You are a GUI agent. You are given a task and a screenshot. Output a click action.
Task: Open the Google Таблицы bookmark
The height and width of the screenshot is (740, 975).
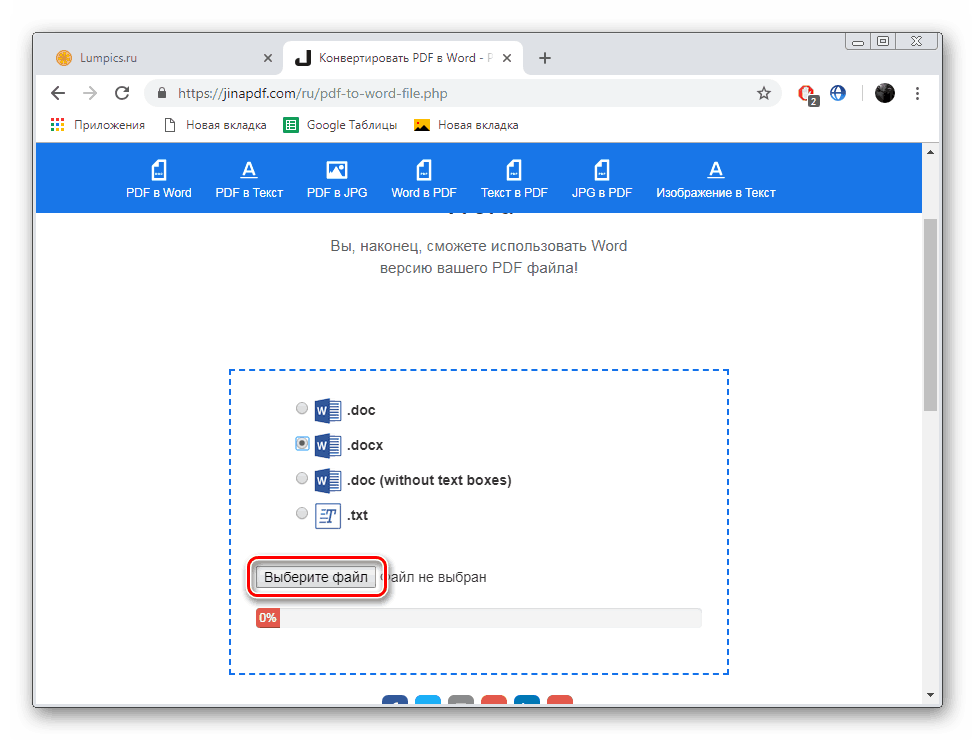click(340, 125)
